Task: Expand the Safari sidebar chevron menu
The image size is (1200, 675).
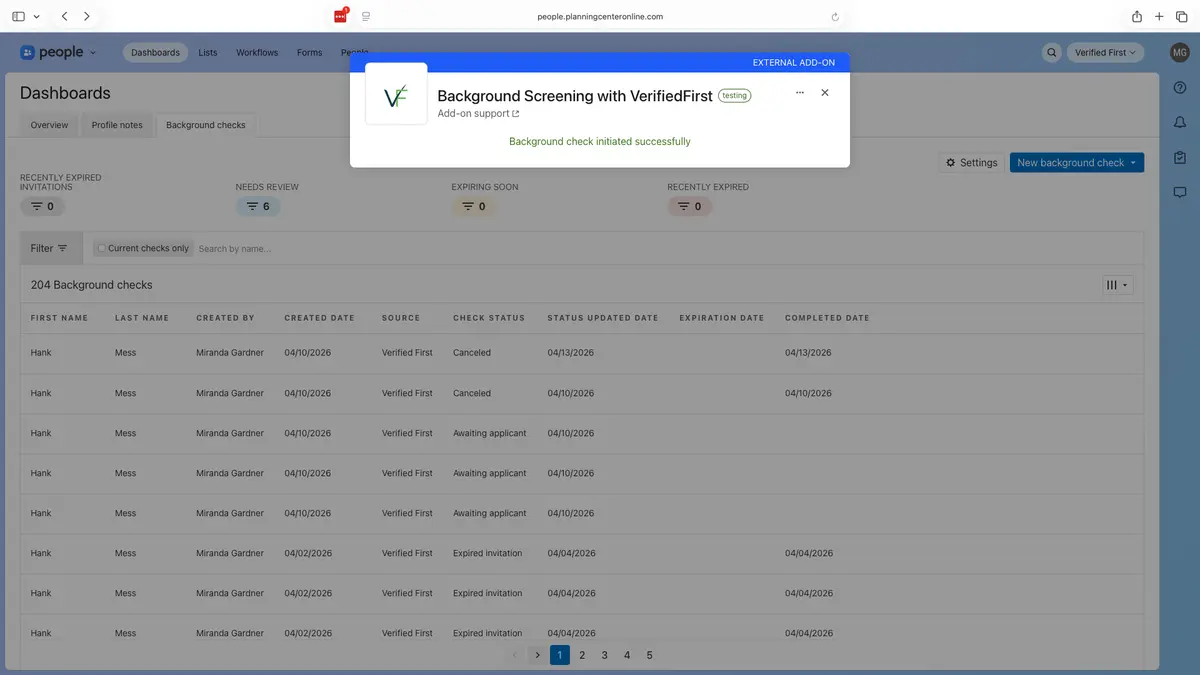Action: (x=37, y=17)
